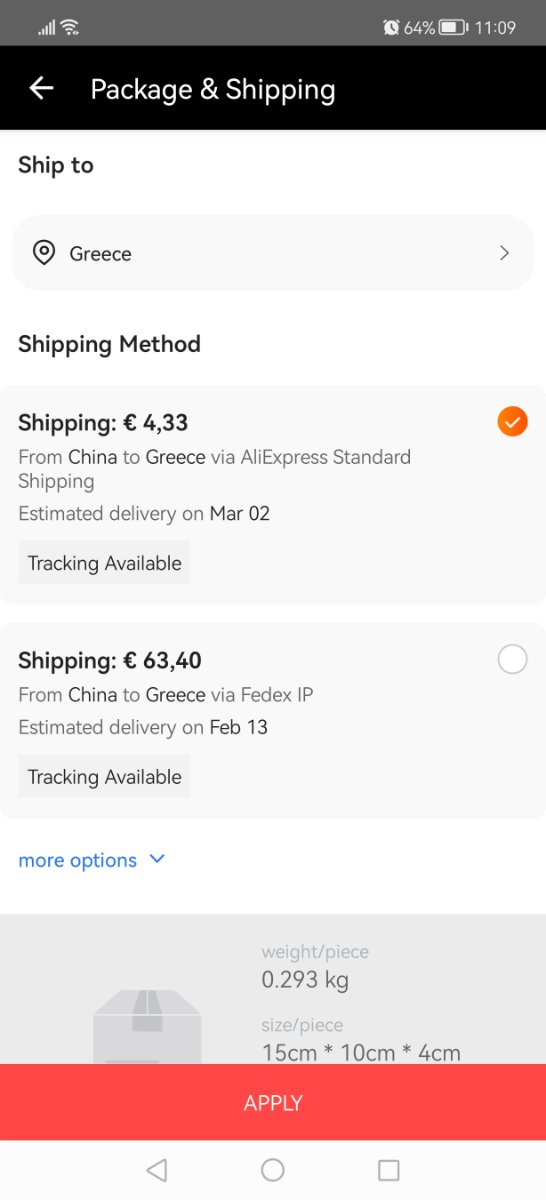Tap Tracking Available under Fedex IP

(x=104, y=777)
